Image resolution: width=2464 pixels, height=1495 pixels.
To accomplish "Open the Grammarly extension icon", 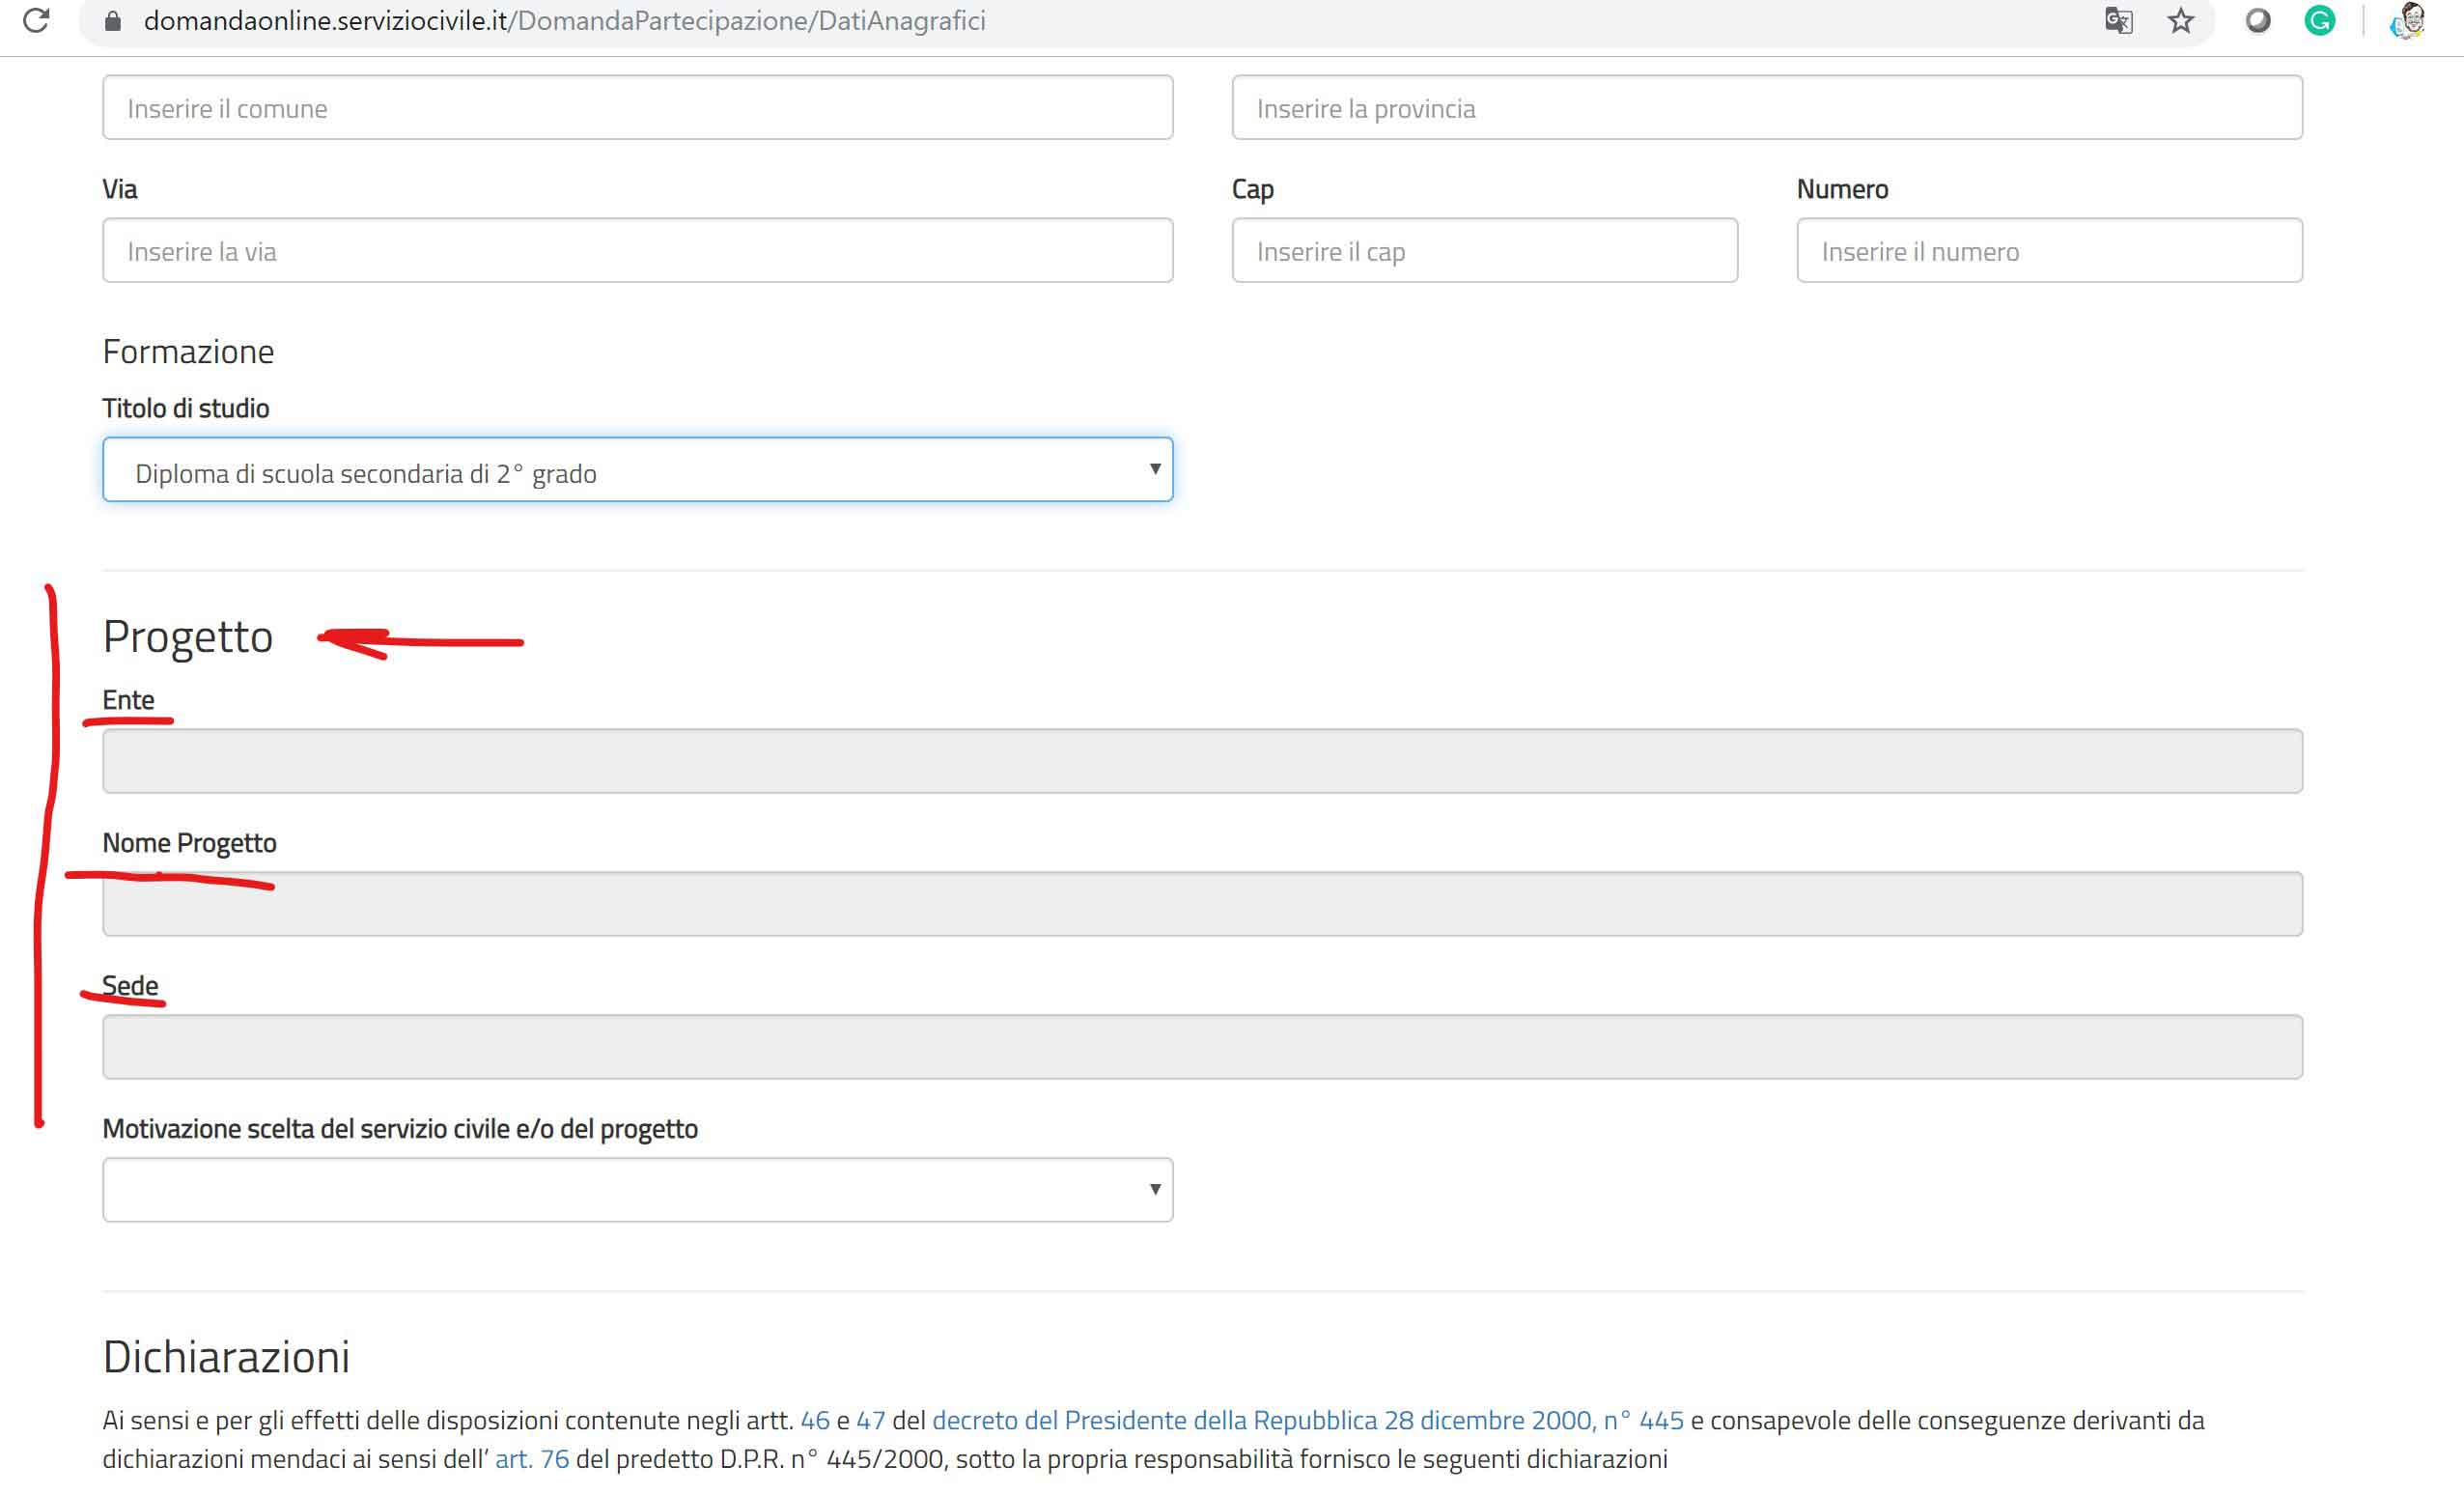I will (2319, 21).
